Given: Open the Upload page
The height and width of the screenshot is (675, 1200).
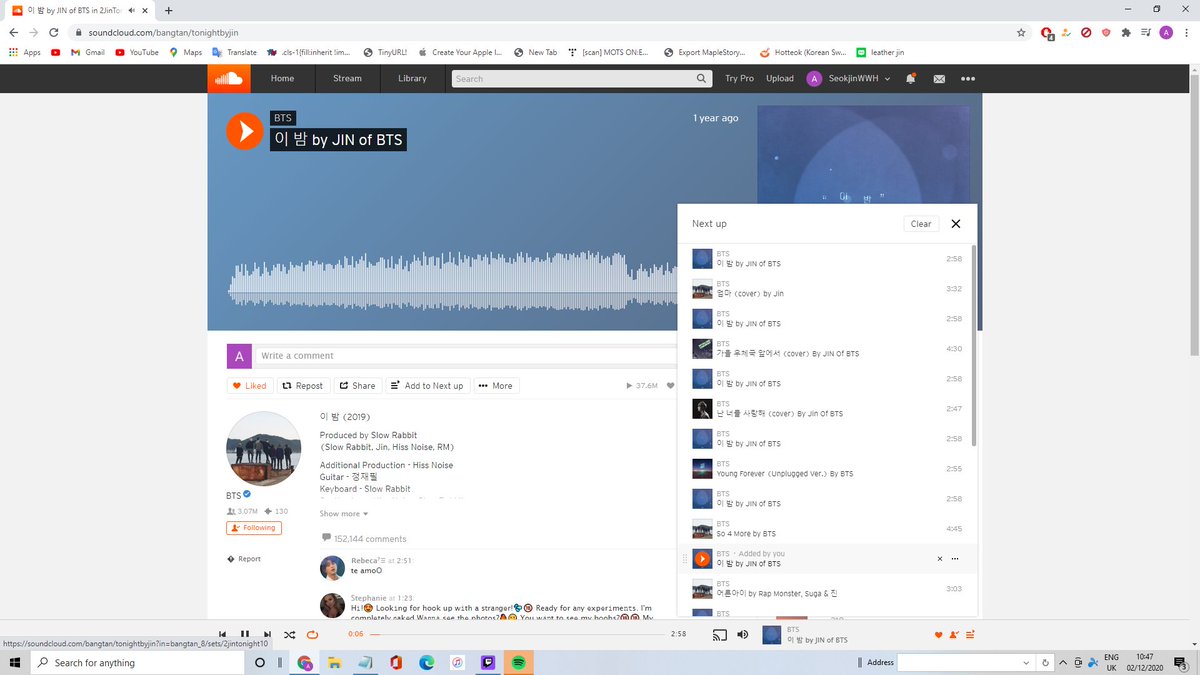Looking at the screenshot, I should pyautogui.click(x=780, y=78).
